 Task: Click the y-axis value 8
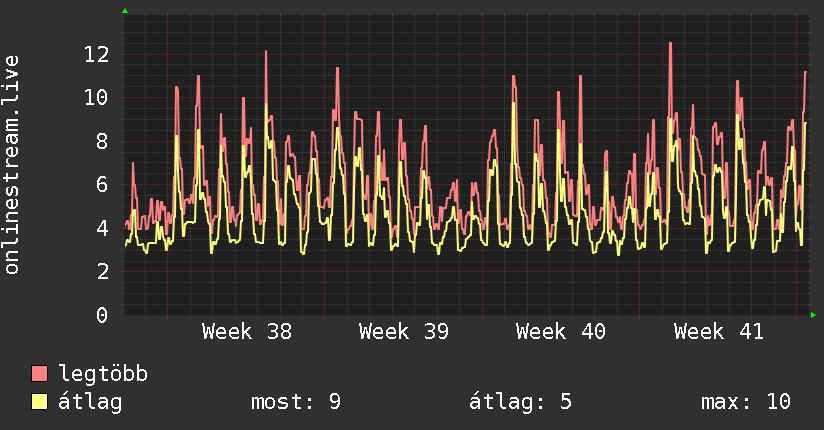[x=102, y=141]
